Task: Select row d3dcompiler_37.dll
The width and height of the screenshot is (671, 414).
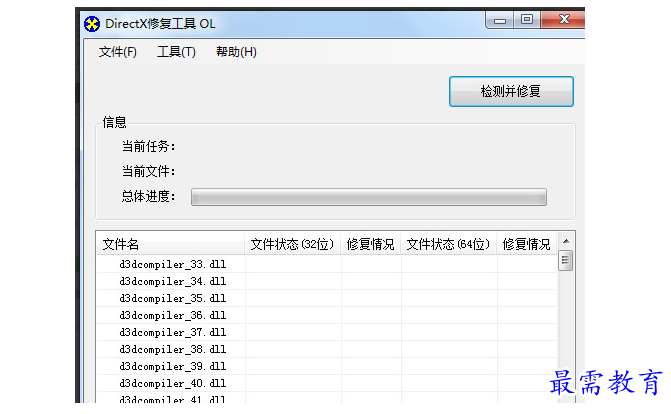Action: [327, 332]
